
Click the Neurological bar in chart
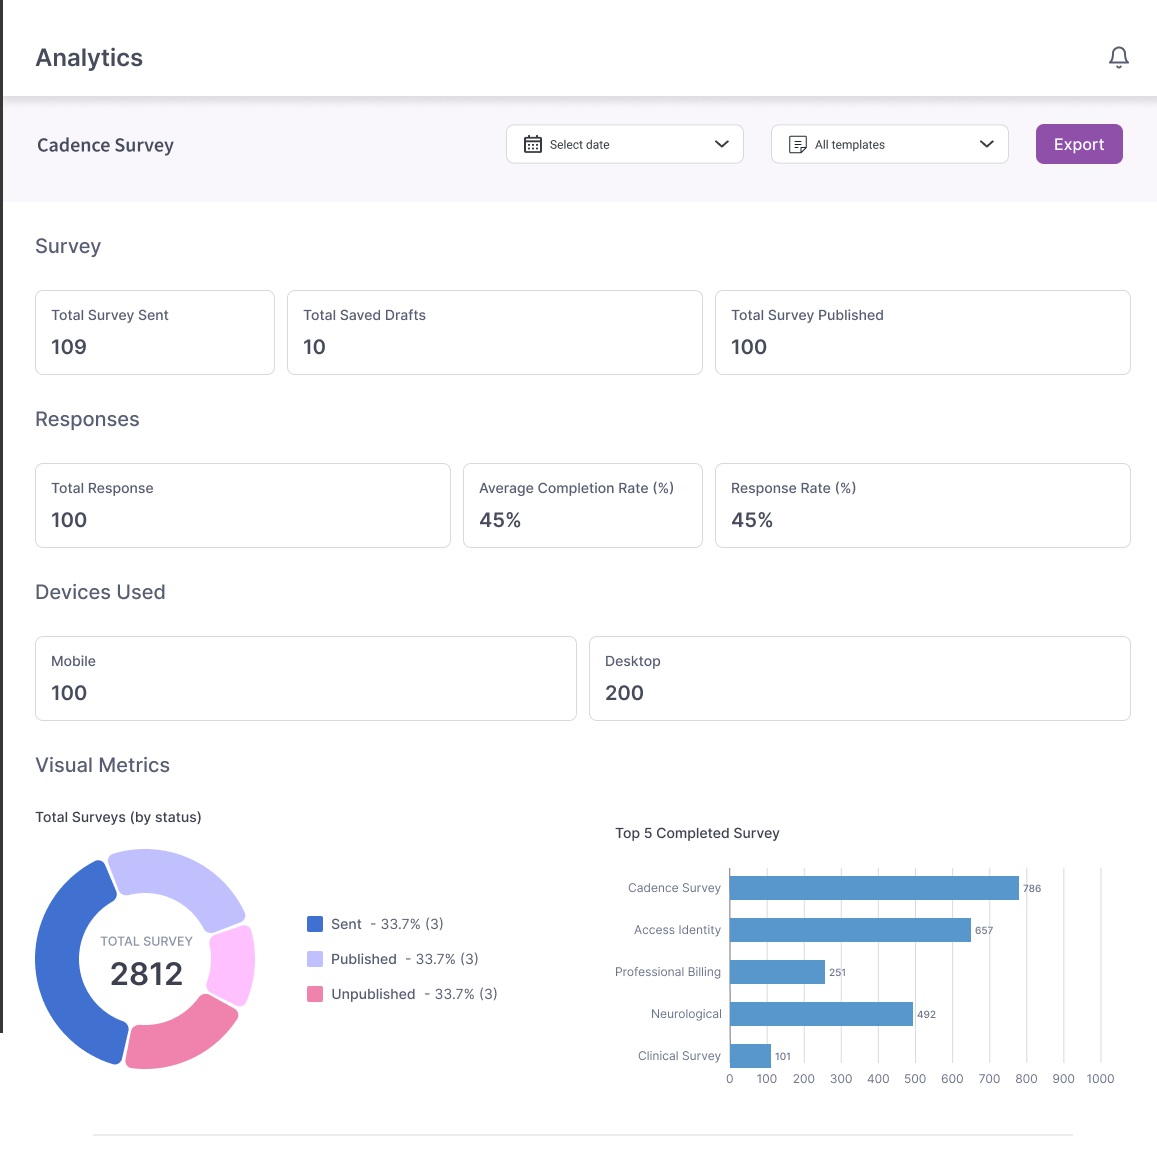pos(820,1014)
